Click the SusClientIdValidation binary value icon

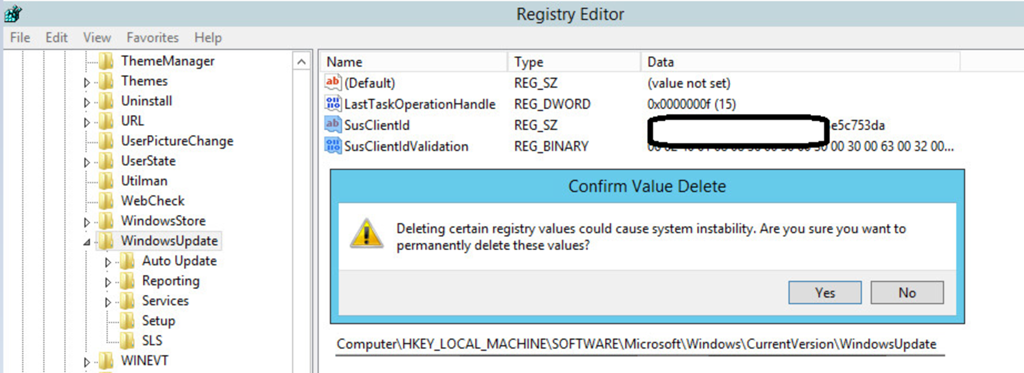tap(333, 146)
